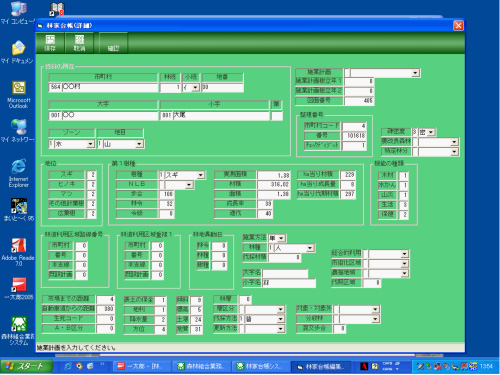
Task: Open Internet Explorer desktop icon
Action: (x=19, y=173)
